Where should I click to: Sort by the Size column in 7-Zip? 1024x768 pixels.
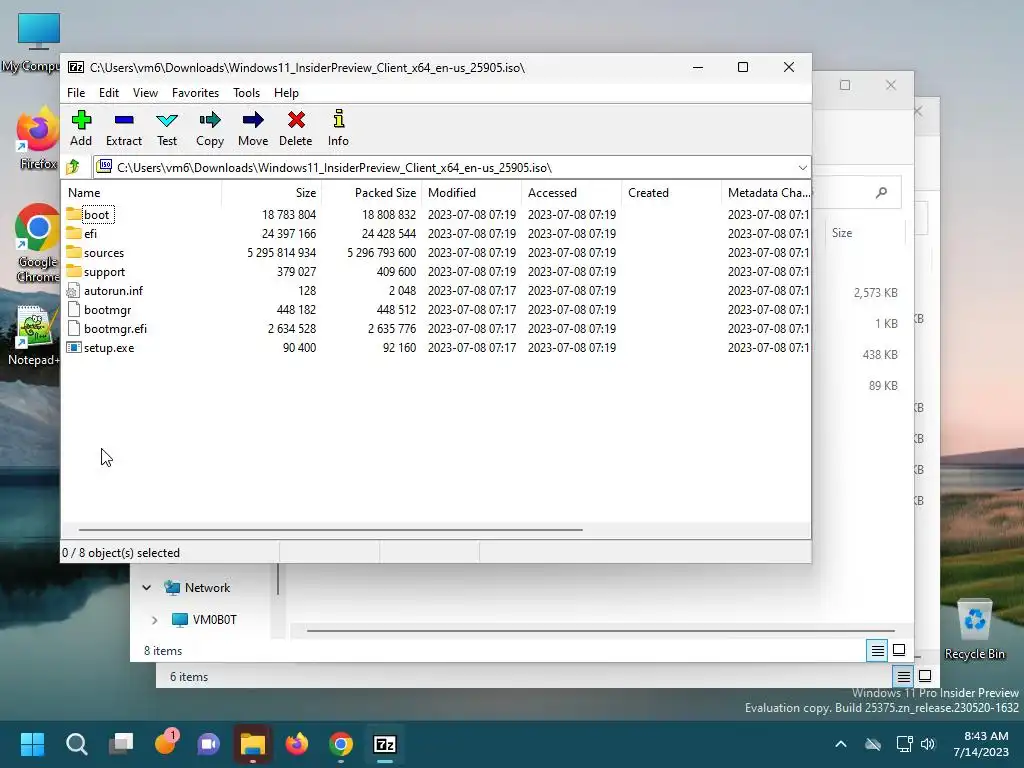[272, 193]
